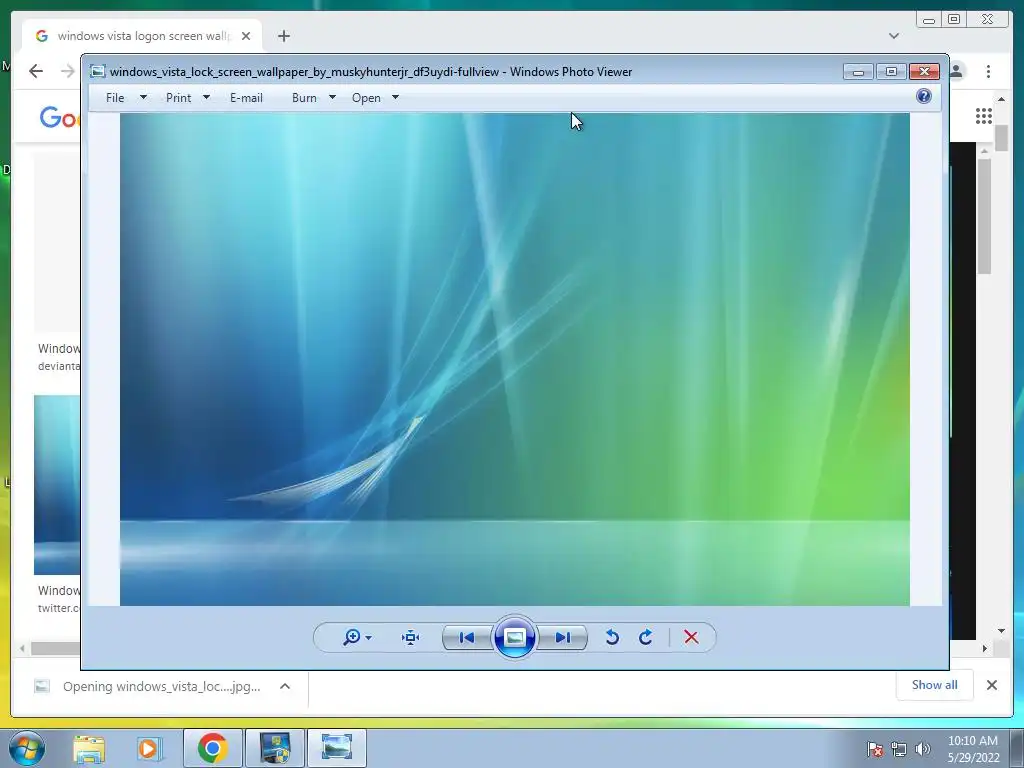Image resolution: width=1024 pixels, height=768 pixels.
Task: Go to the previous picture
Action: [467, 637]
